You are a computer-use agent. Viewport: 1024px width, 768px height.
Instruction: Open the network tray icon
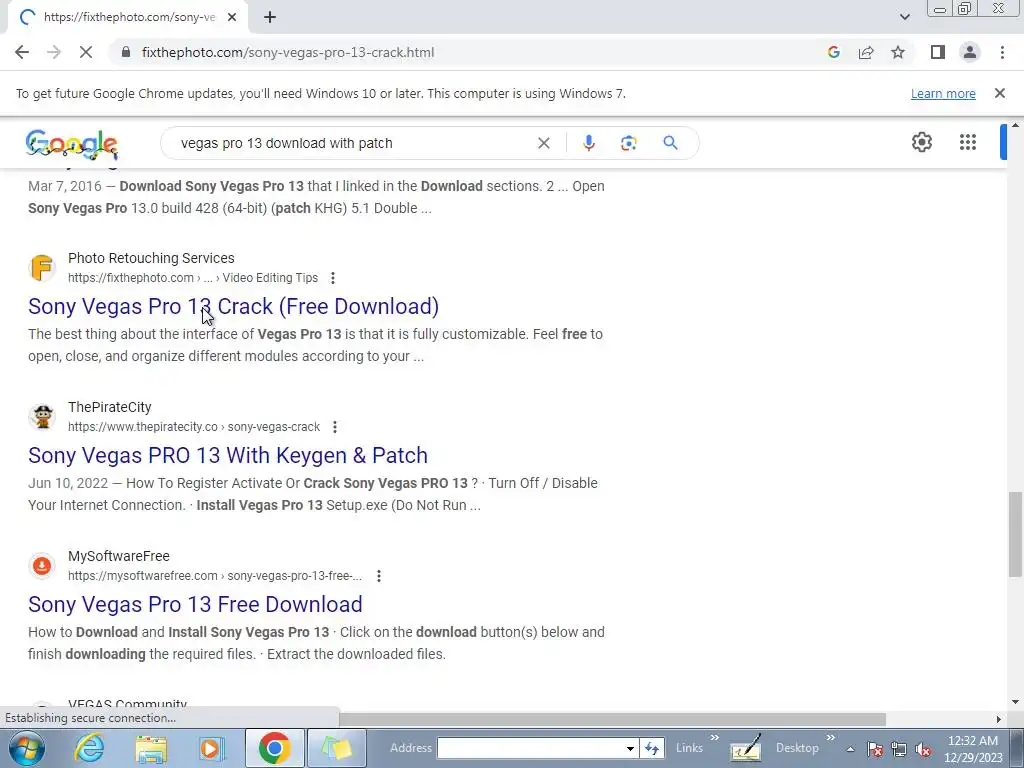pos(899,749)
